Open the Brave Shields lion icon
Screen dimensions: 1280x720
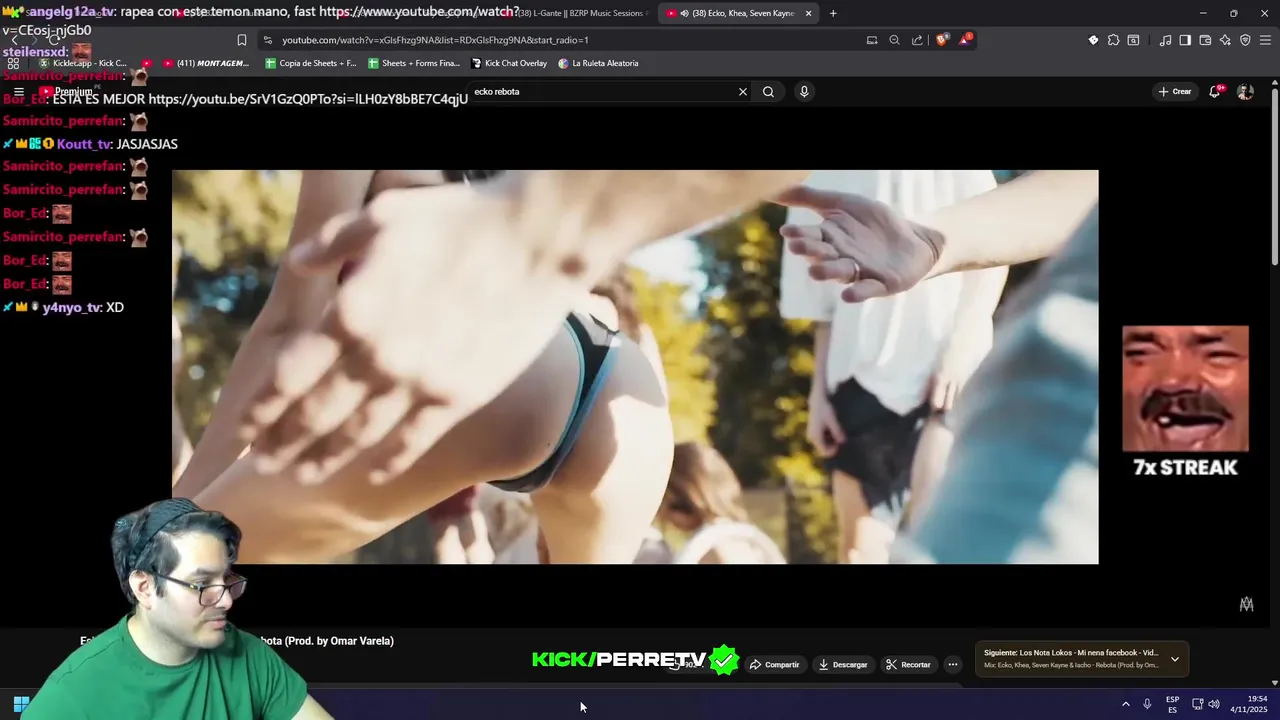[x=942, y=40]
